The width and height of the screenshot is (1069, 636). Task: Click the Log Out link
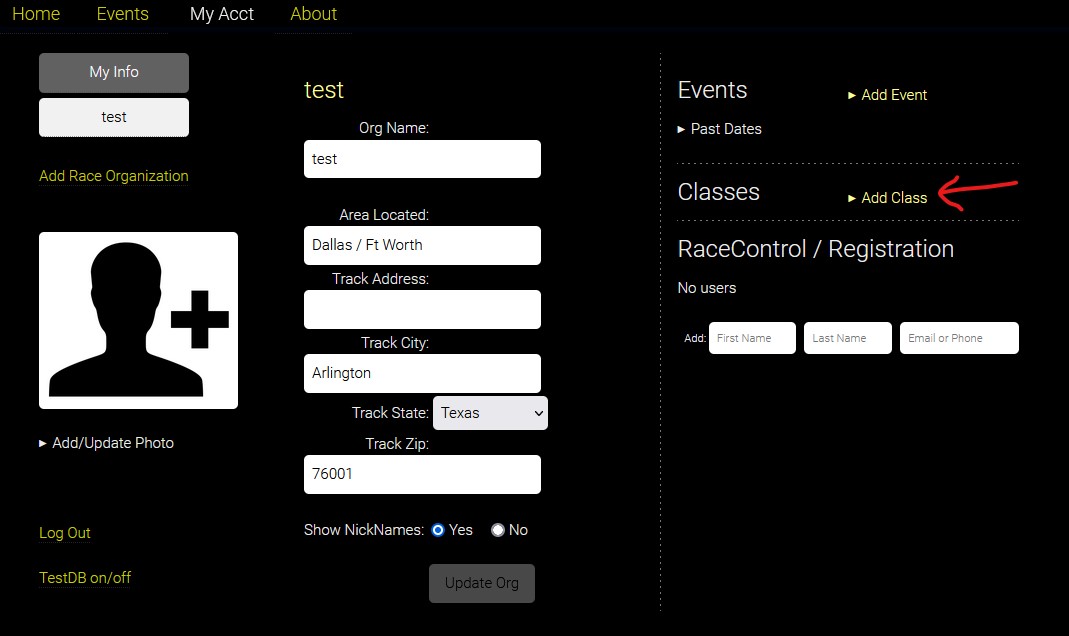65,533
